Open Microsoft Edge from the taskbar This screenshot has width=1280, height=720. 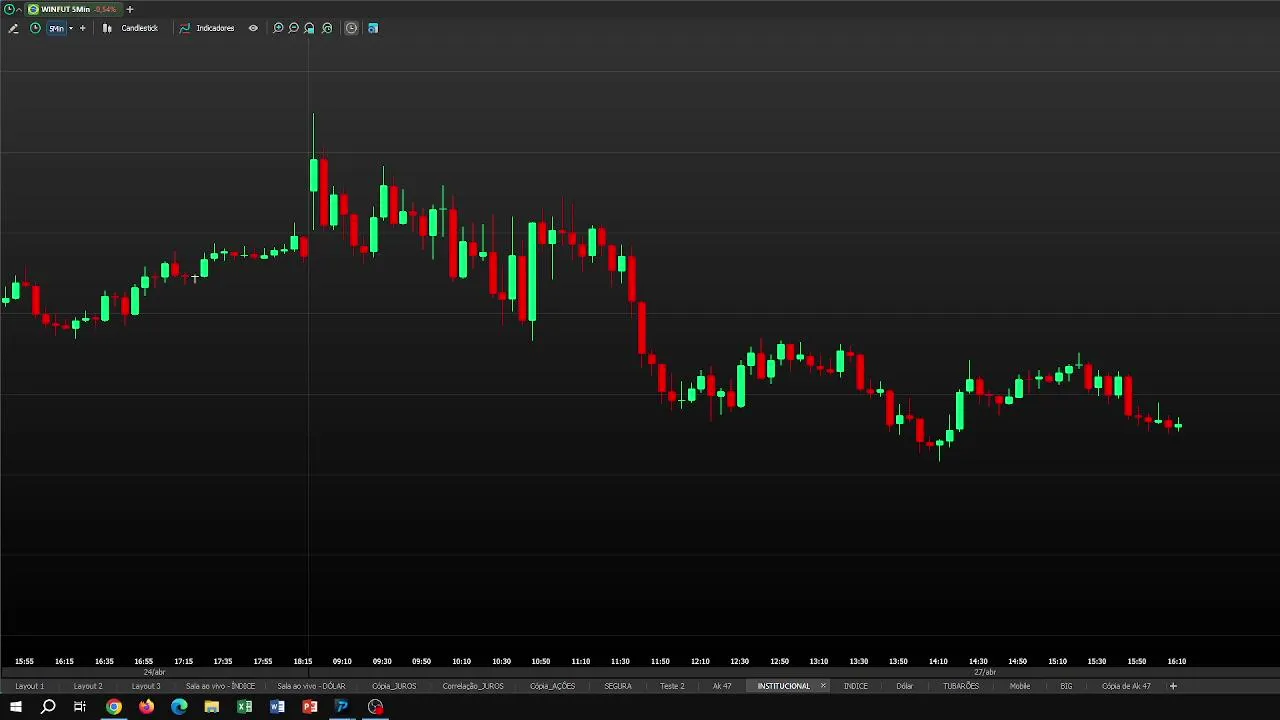point(179,707)
